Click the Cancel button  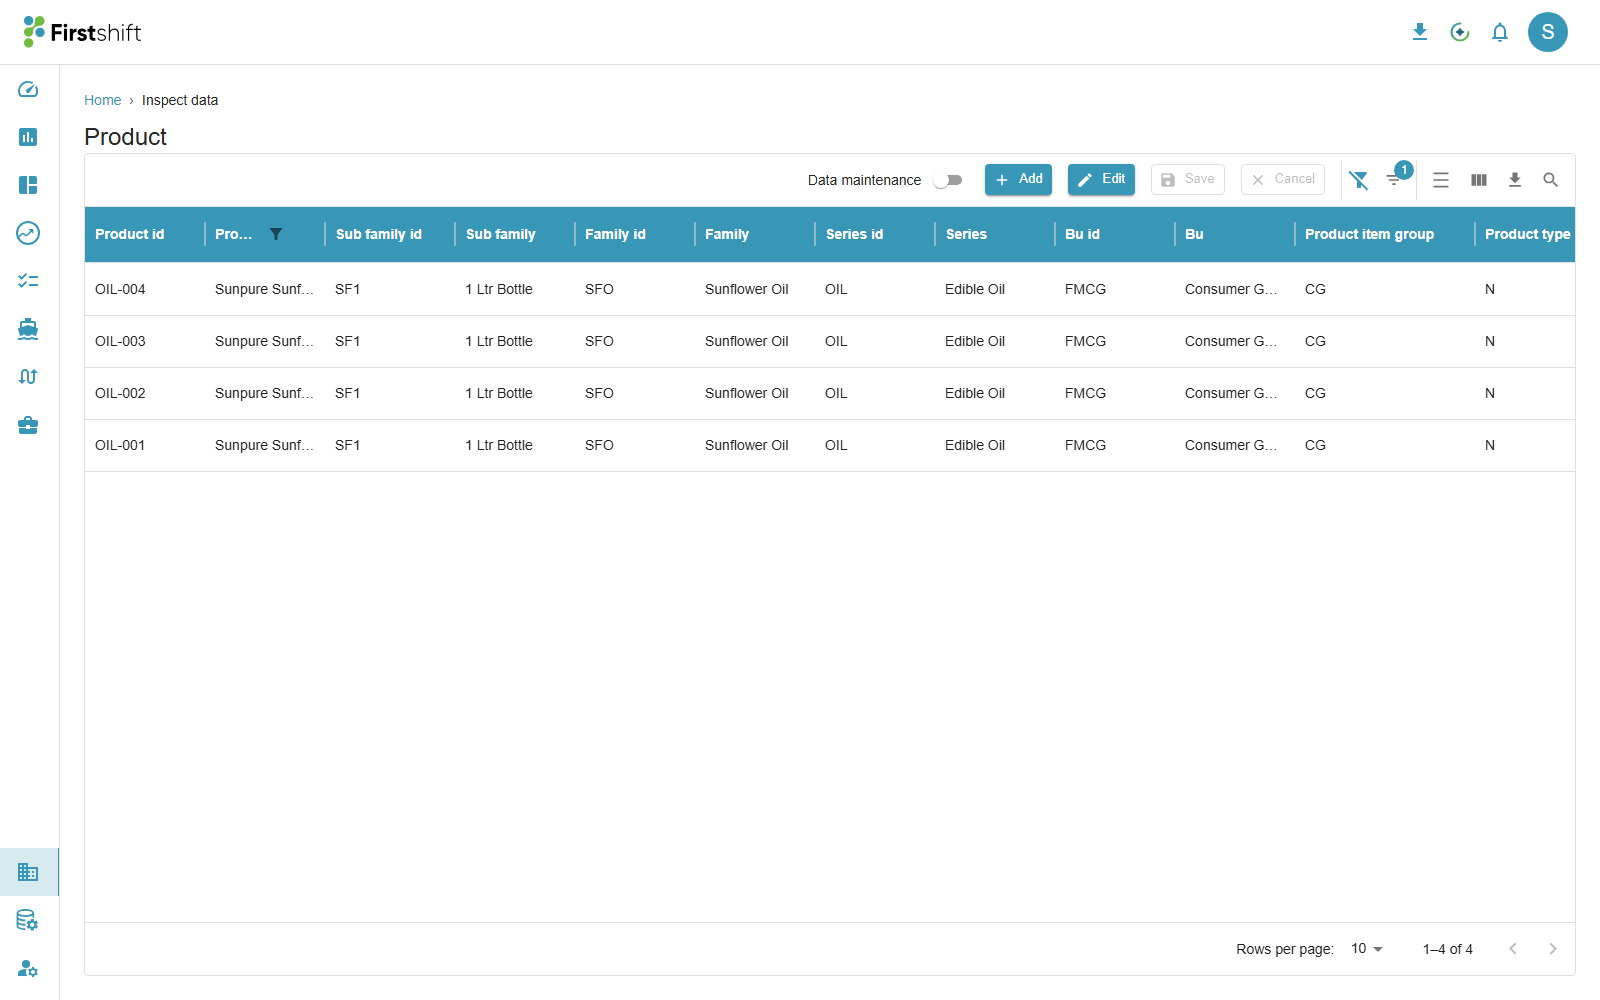click(x=1283, y=180)
